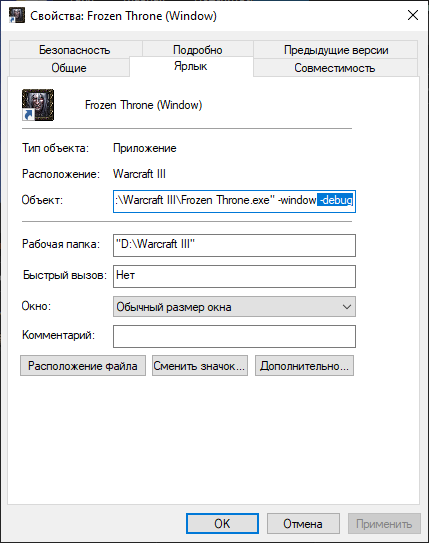The width and height of the screenshot is (429, 543).
Task: Click the Расположение файла button
Action: [83, 365]
